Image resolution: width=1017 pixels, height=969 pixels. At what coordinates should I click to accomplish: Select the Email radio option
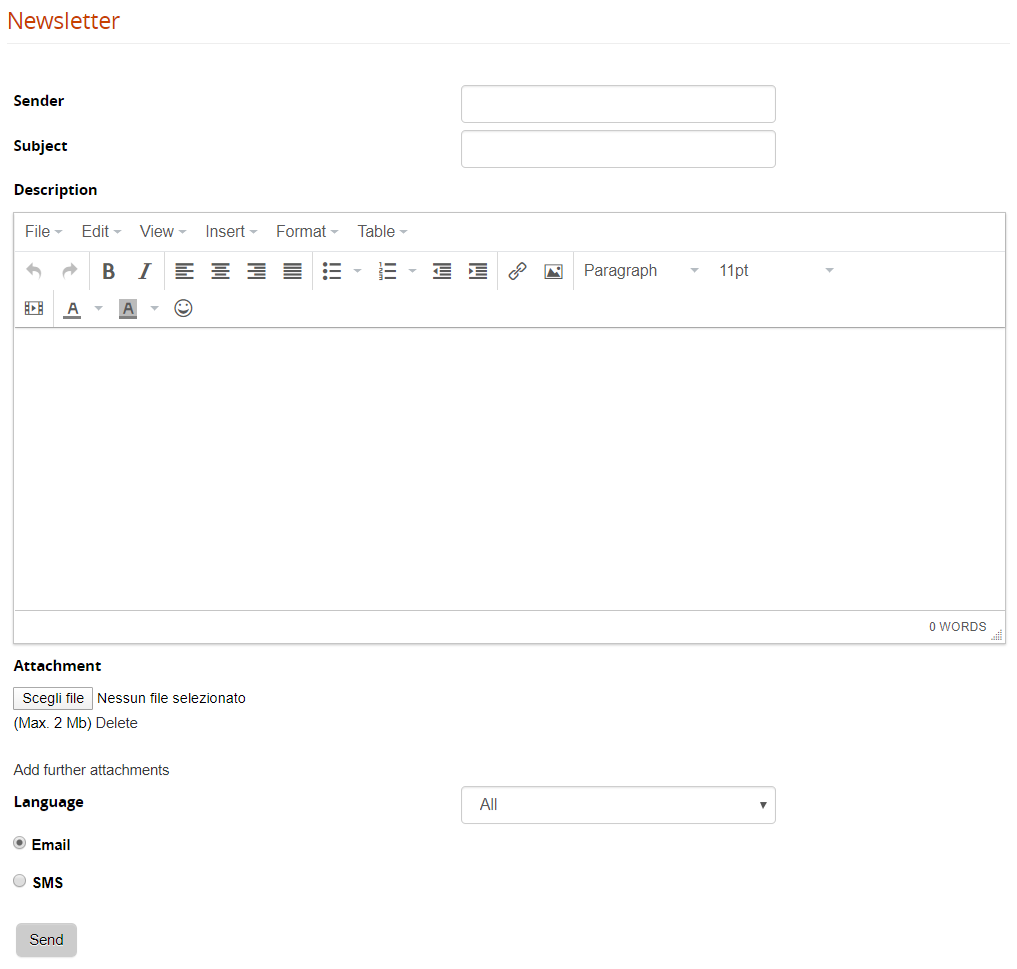tap(20, 843)
